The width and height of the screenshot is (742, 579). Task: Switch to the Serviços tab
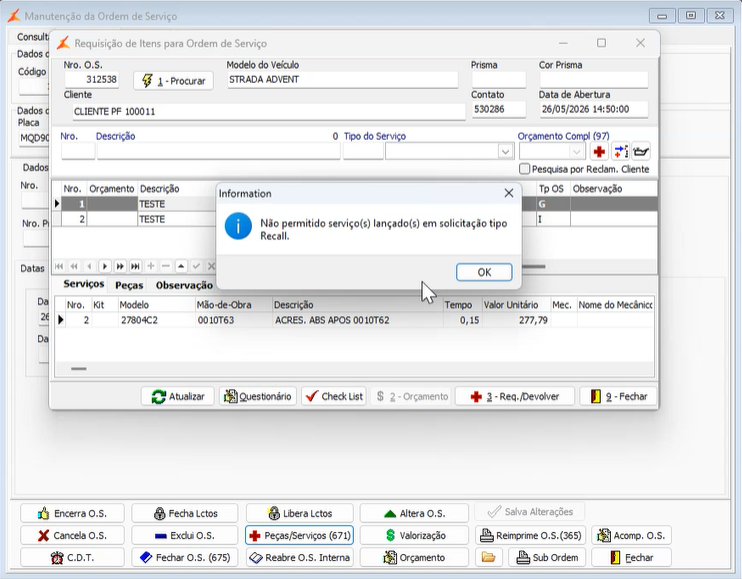84,284
